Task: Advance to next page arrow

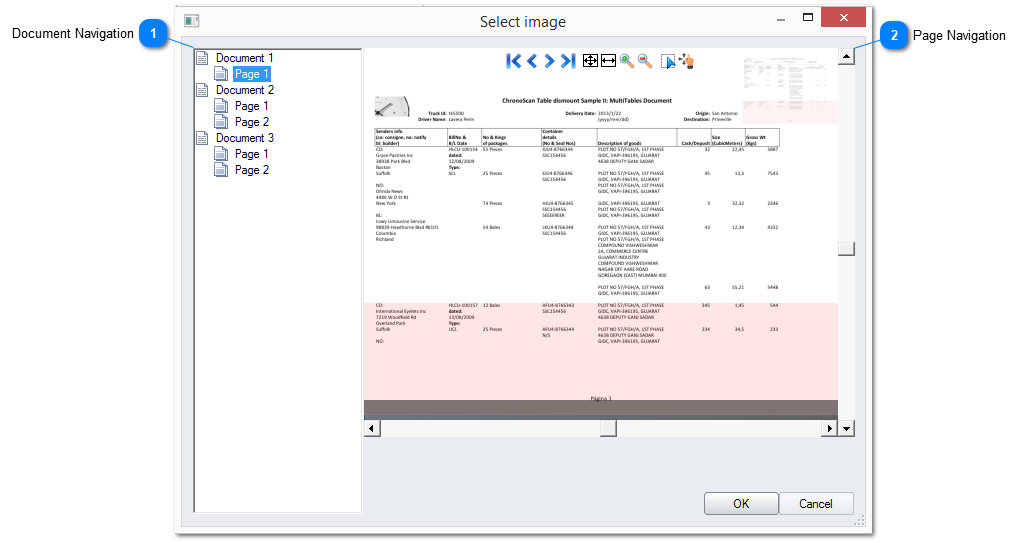Action: [x=550, y=61]
